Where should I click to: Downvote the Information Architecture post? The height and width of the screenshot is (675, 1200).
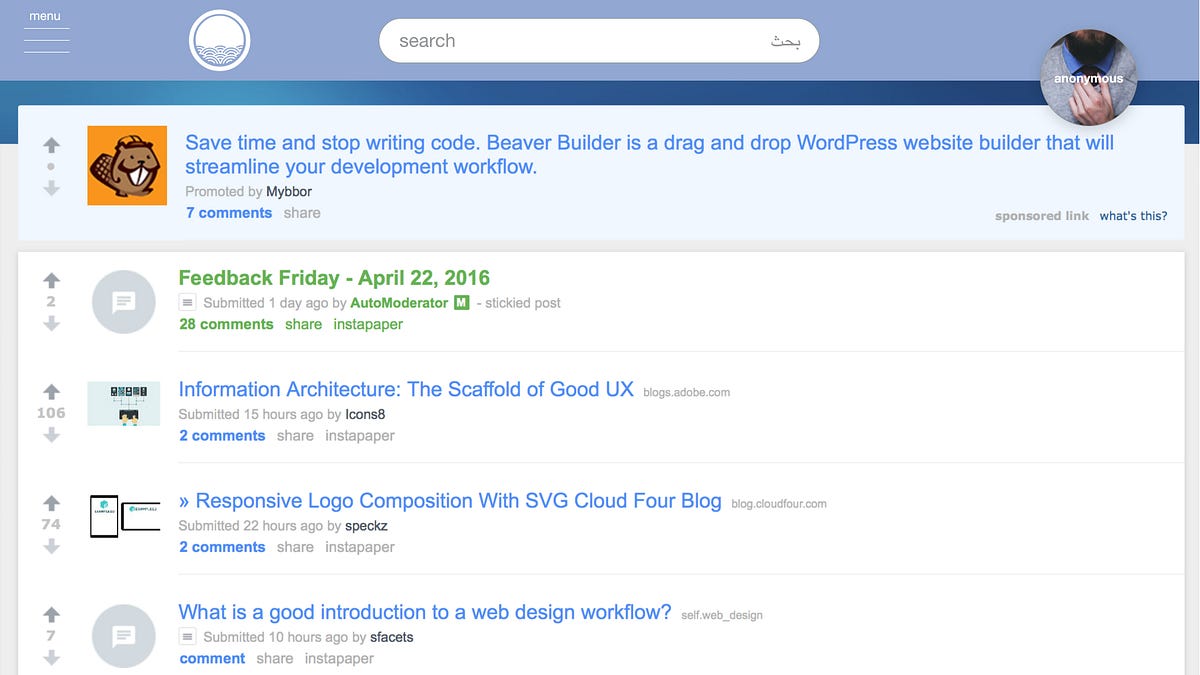click(52, 435)
